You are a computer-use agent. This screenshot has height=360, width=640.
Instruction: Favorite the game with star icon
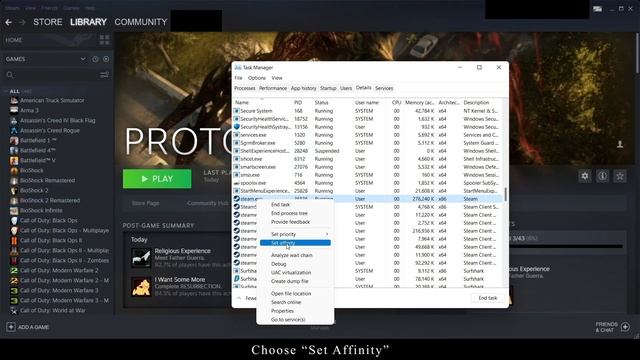[x=620, y=176]
